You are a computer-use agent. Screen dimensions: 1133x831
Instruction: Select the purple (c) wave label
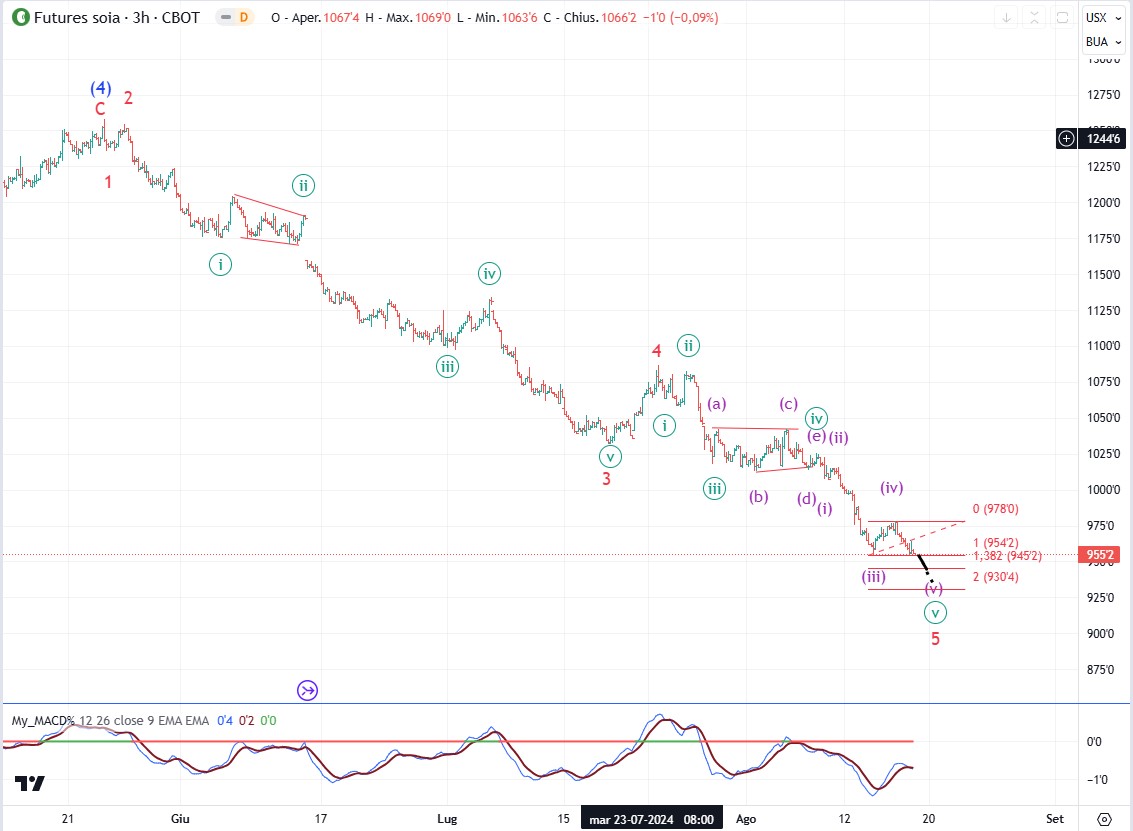(x=788, y=404)
